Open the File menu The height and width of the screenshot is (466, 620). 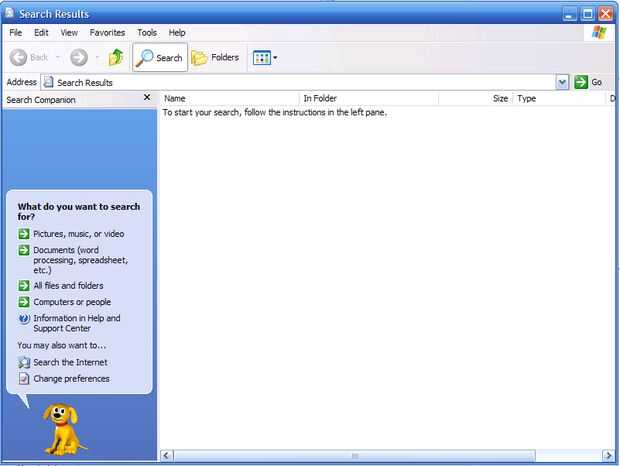[x=16, y=32]
